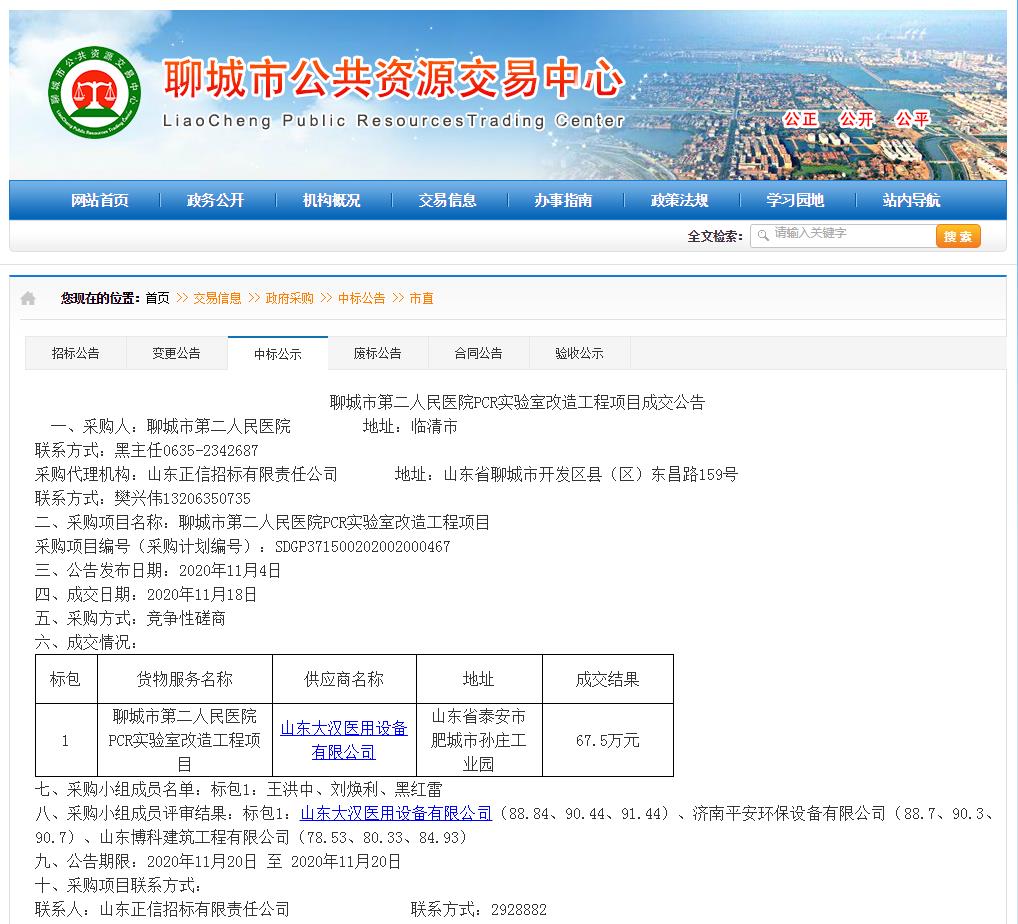Click 政府采购 breadcrumb link
Screen dimensions: 1018x924
click(x=289, y=298)
